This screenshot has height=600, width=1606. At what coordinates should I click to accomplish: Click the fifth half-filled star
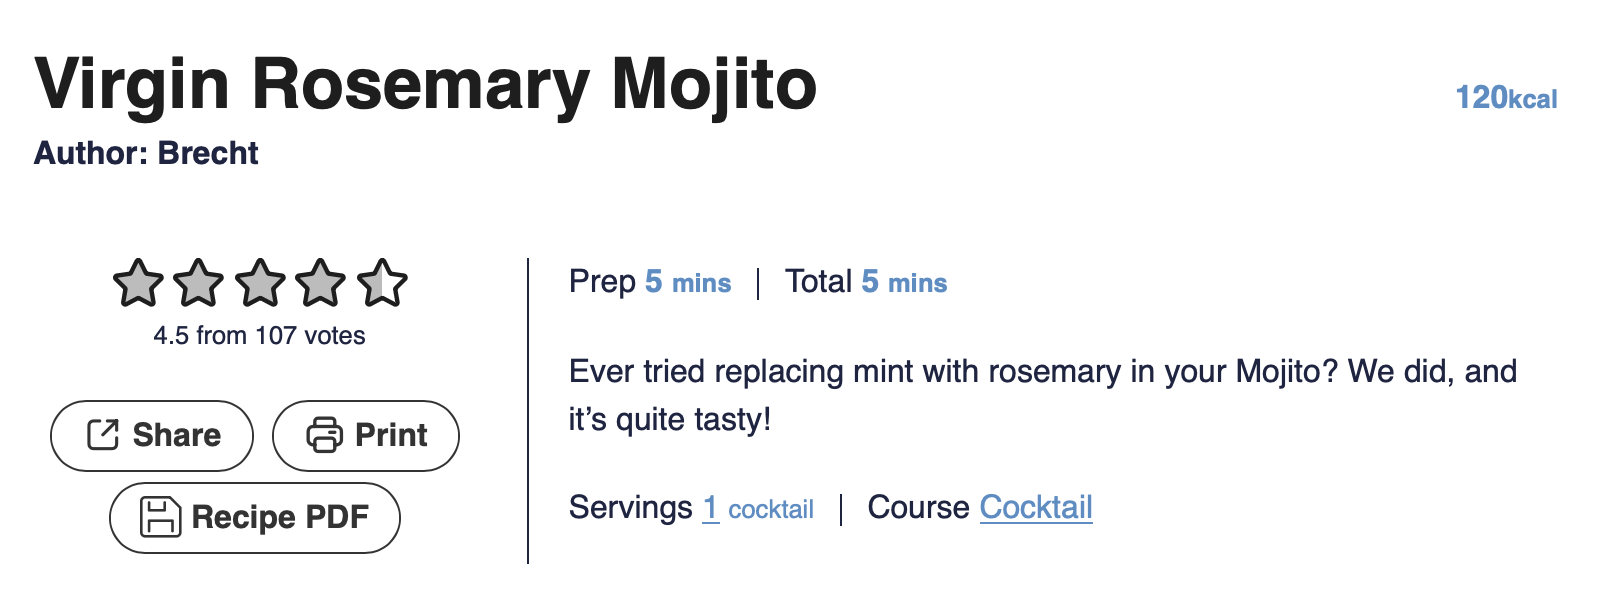click(382, 284)
